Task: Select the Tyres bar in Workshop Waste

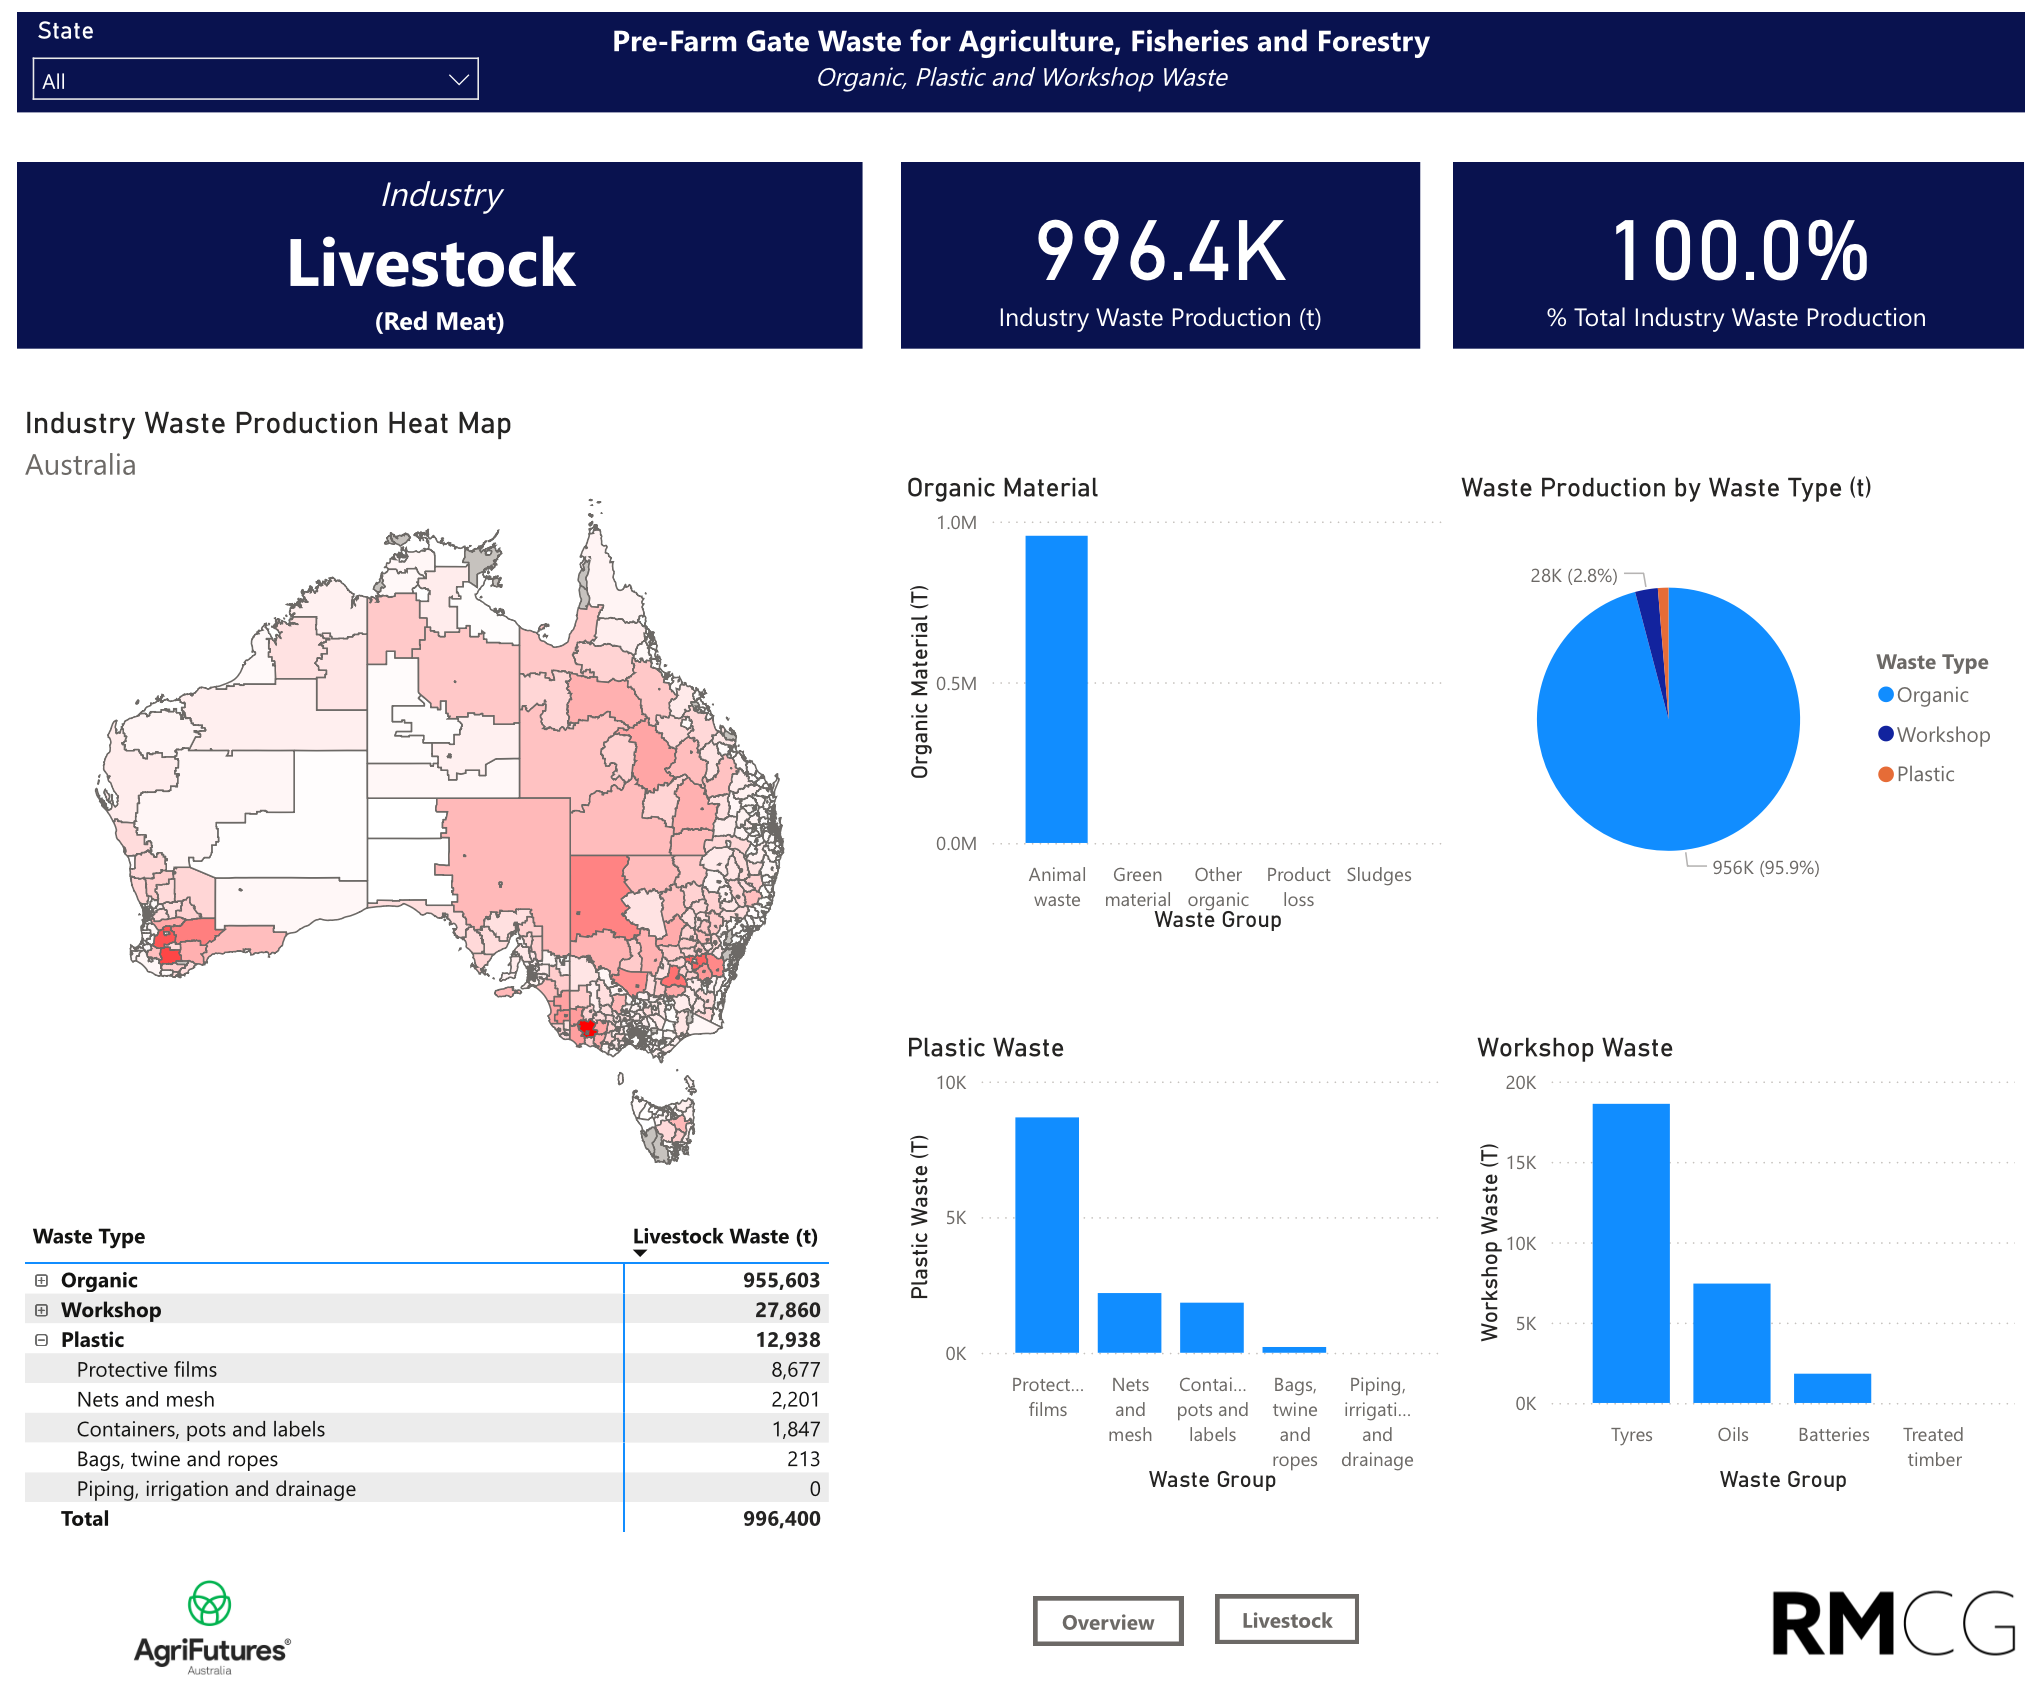Action: coord(1630,1252)
